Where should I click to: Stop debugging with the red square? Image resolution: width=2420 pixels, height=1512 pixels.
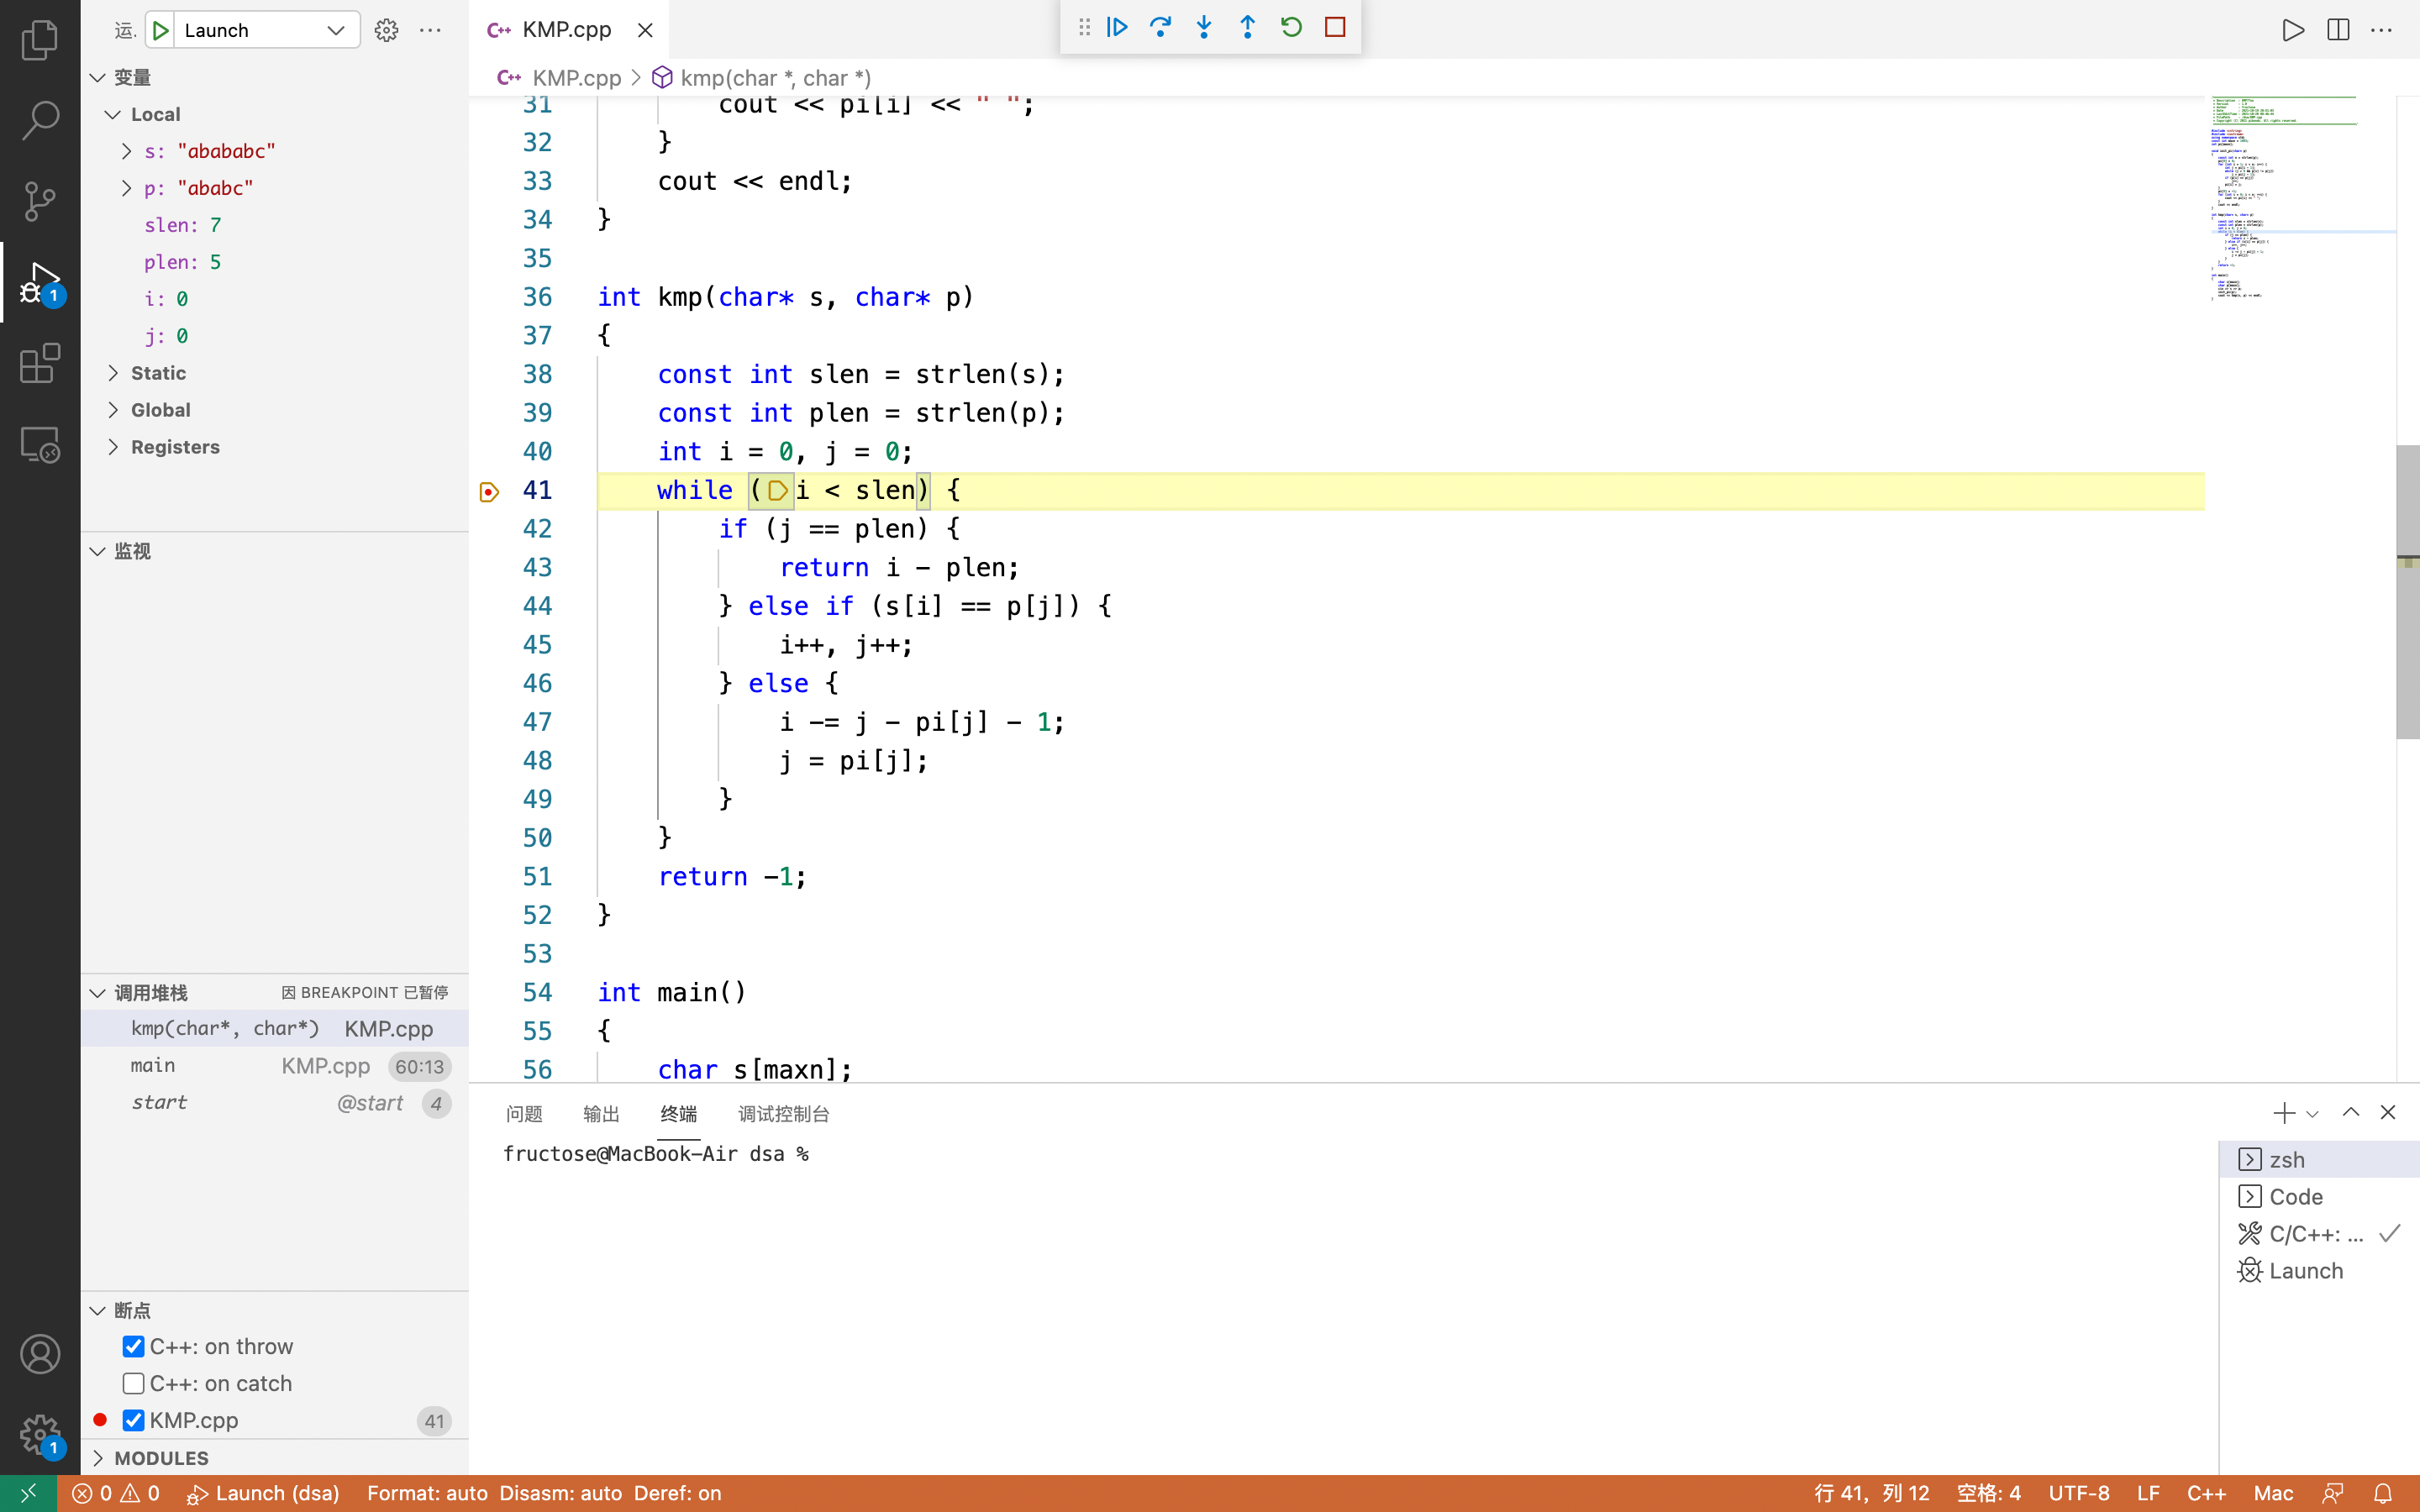tap(1335, 27)
